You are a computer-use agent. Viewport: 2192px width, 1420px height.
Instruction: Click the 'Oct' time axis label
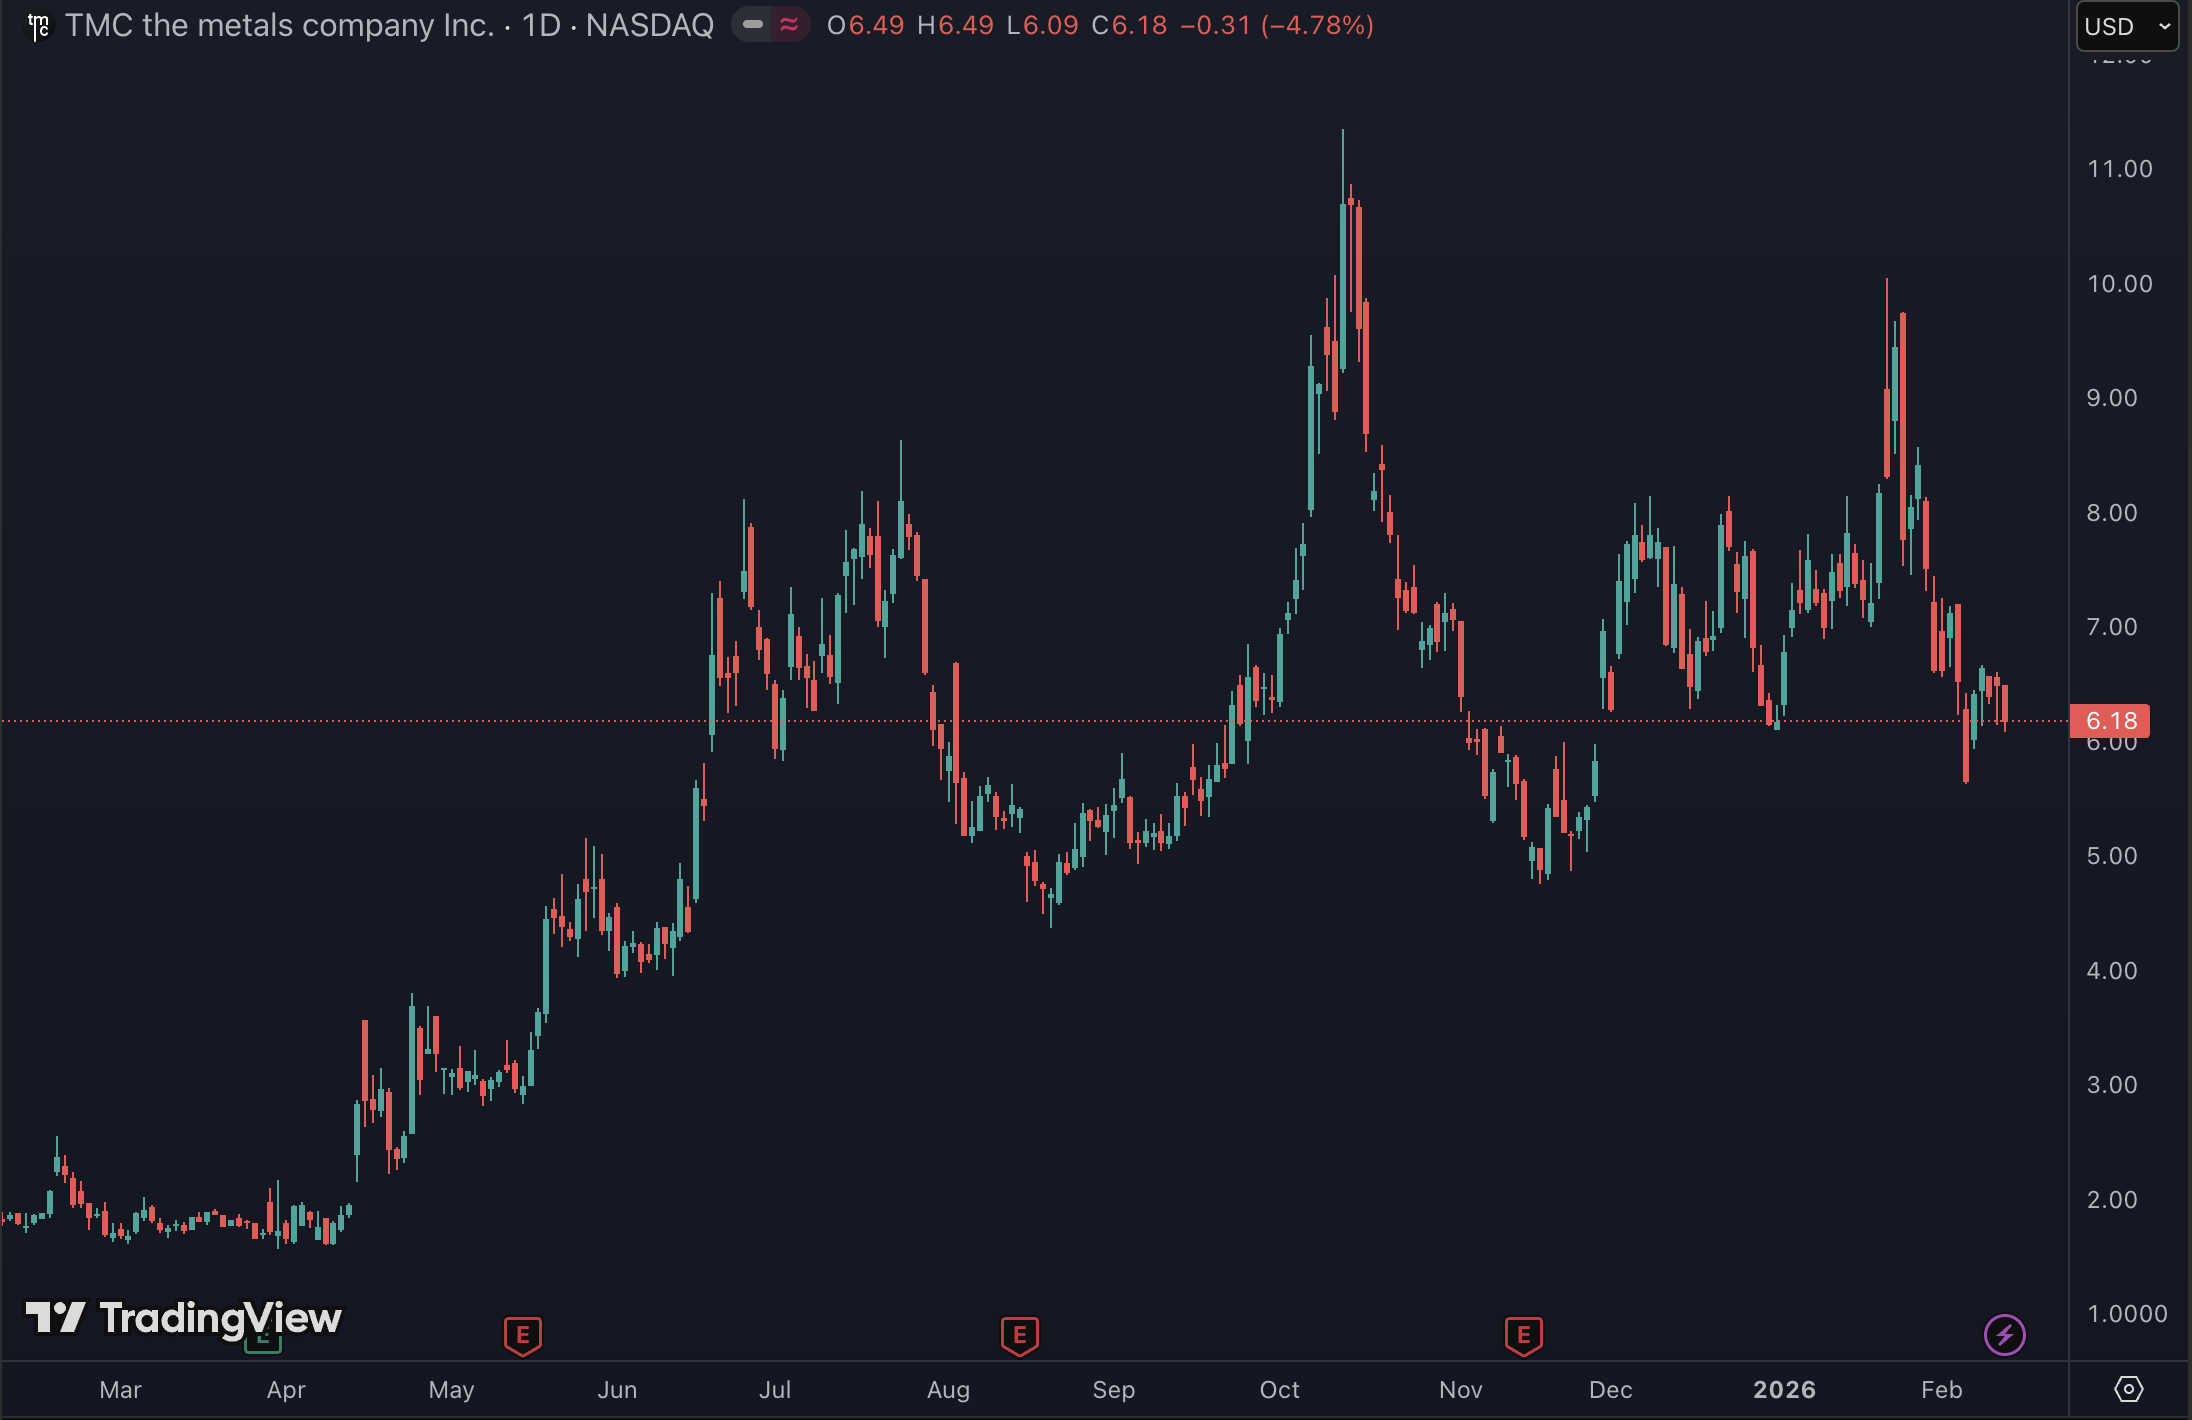click(x=1280, y=1390)
